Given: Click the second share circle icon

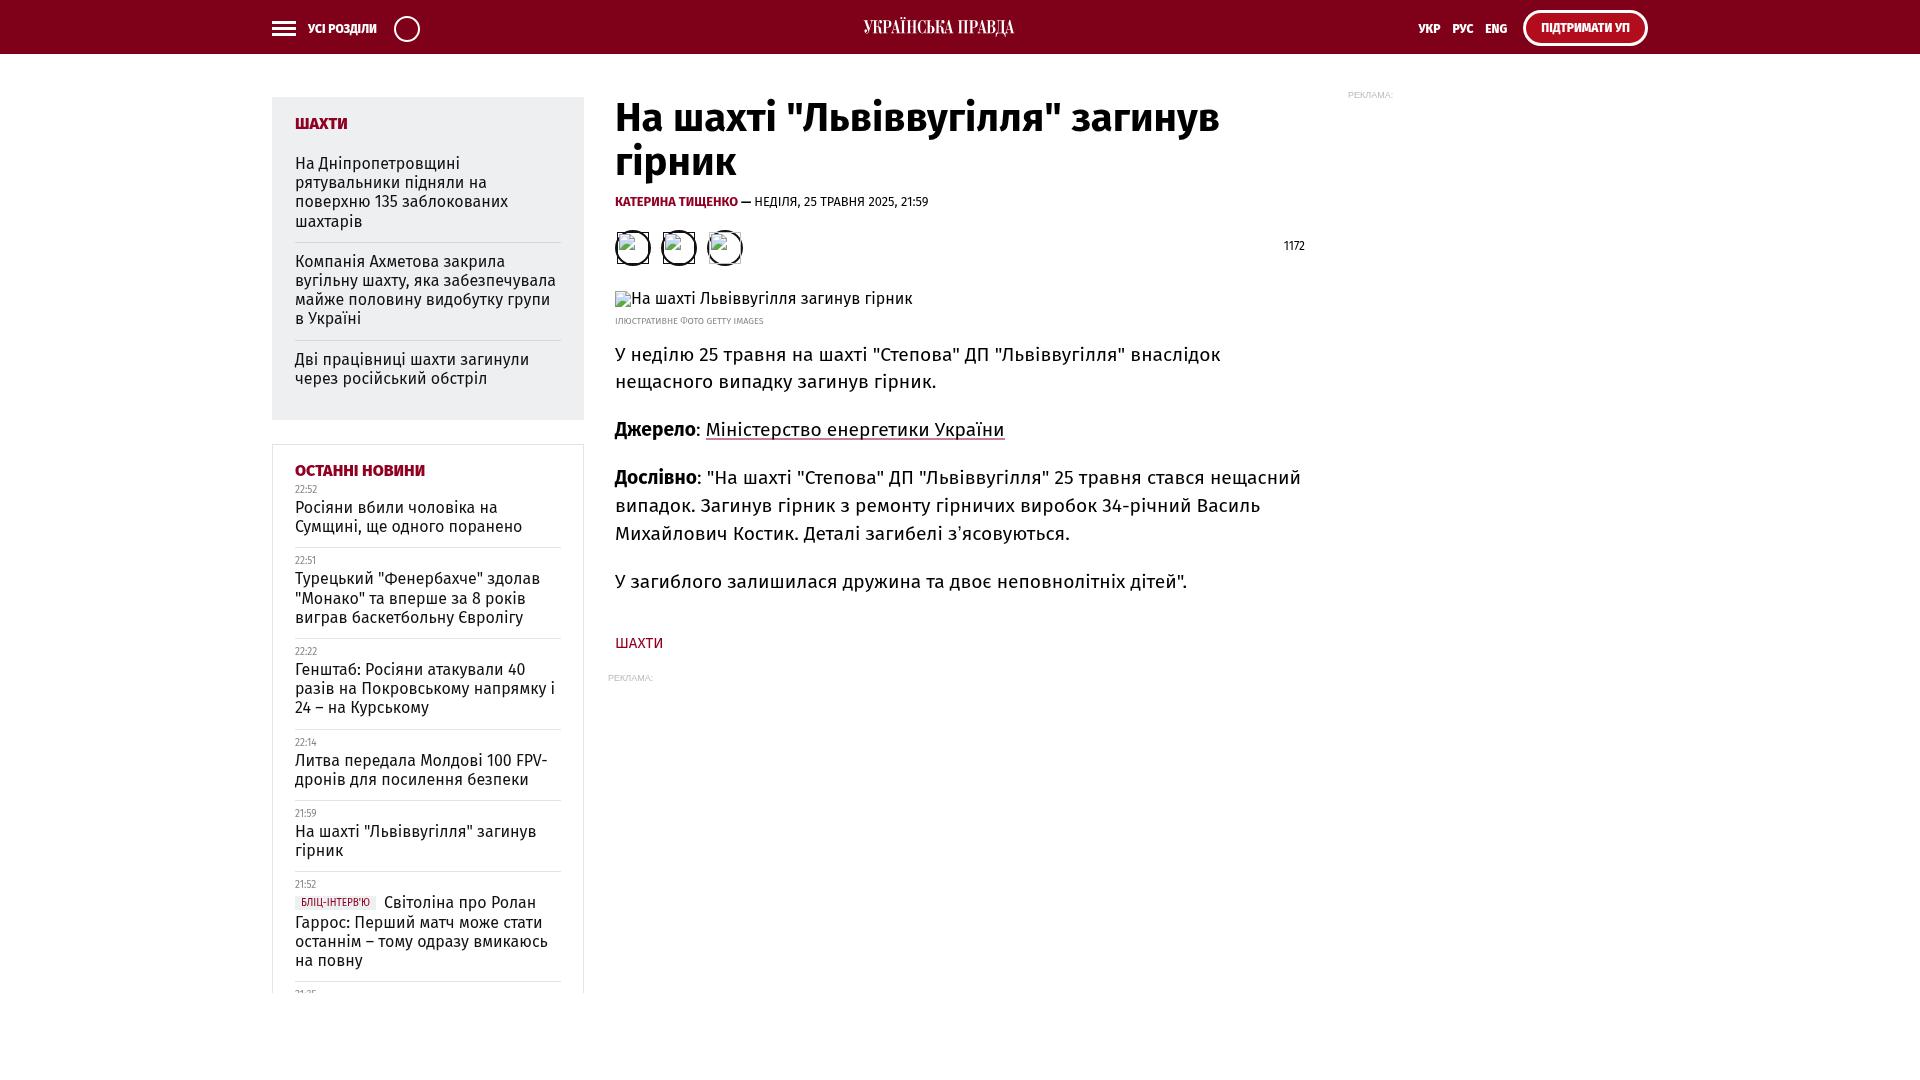Looking at the screenshot, I should tap(679, 248).
